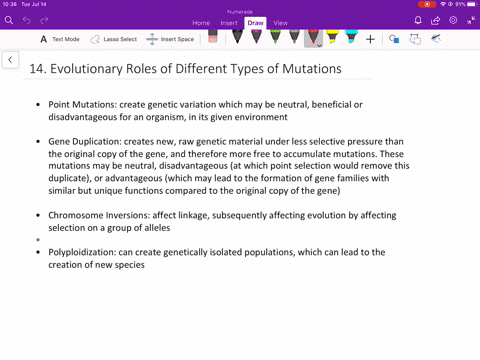Open the settings gear
The width and height of the screenshot is (480, 360).
453,20
